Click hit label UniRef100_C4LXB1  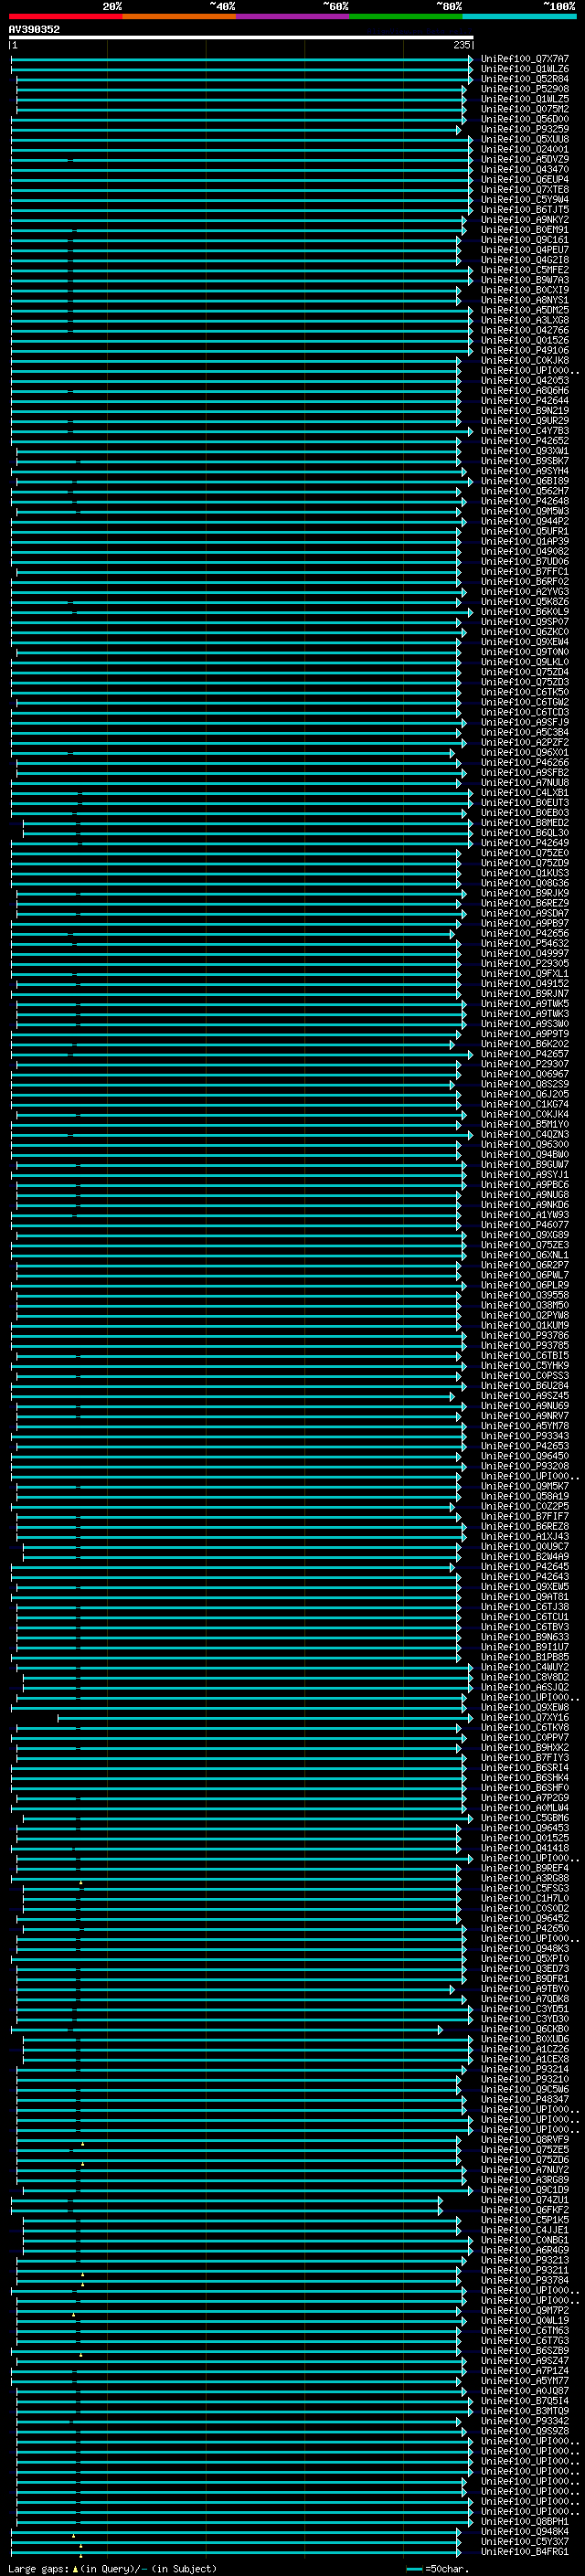pos(524,793)
